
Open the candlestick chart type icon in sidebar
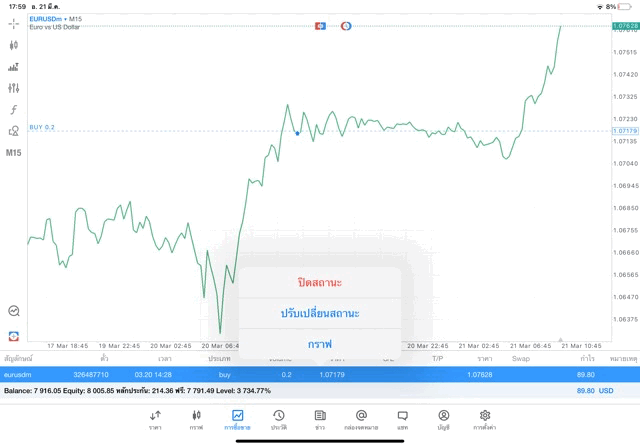(x=13, y=45)
